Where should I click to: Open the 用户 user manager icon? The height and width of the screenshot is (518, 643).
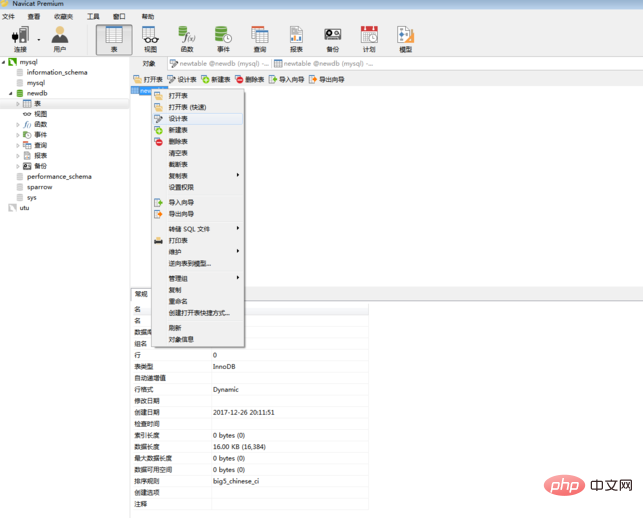(60, 39)
